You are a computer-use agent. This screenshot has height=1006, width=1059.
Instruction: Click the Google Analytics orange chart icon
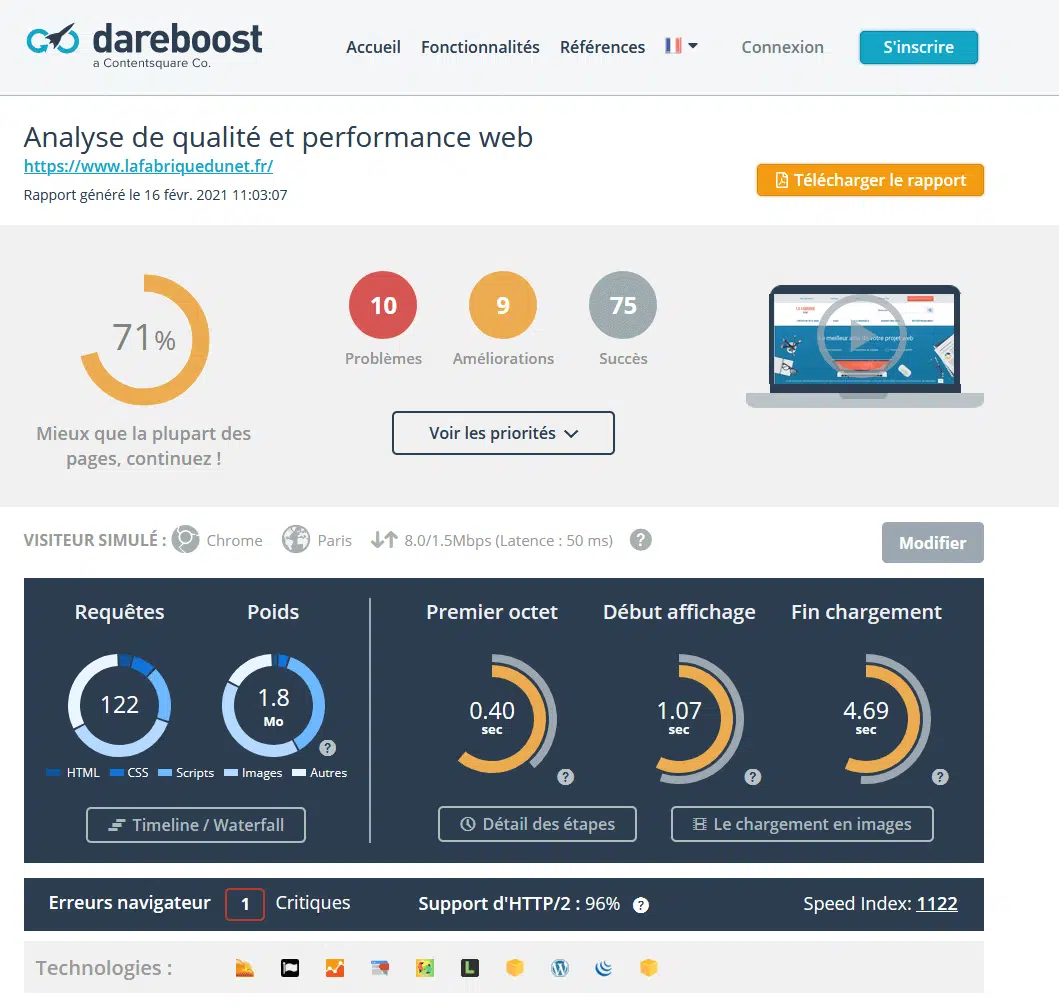click(x=335, y=968)
